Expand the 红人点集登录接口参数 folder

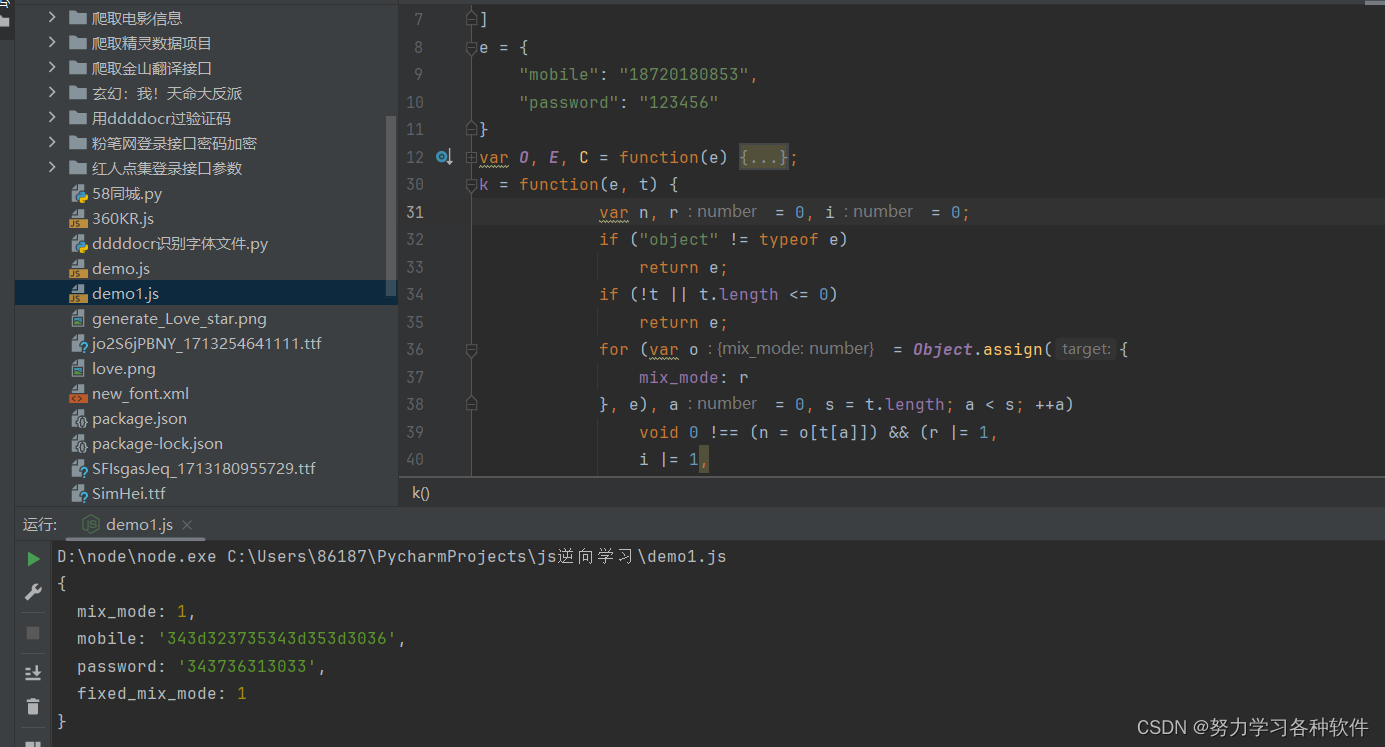point(52,168)
